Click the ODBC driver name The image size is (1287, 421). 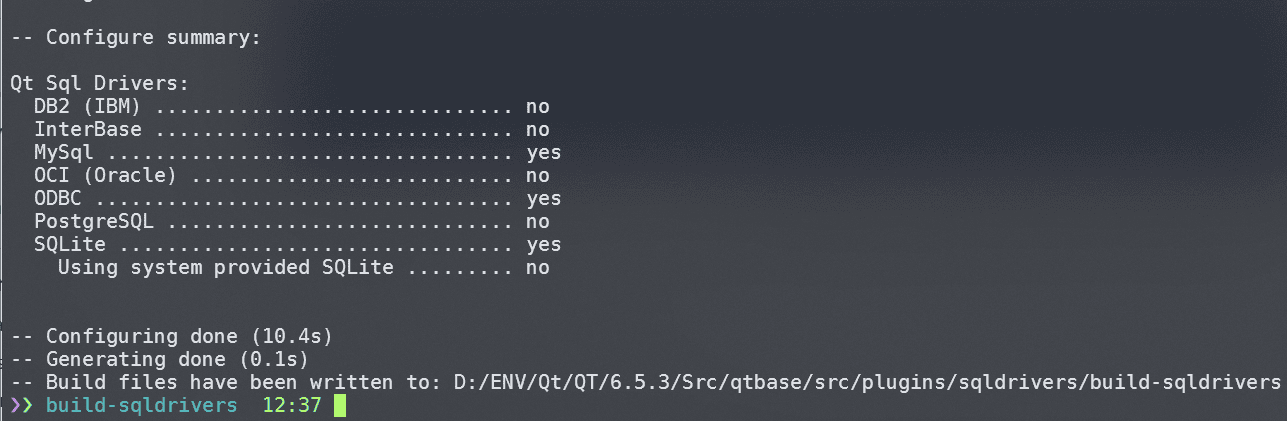pos(57,199)
